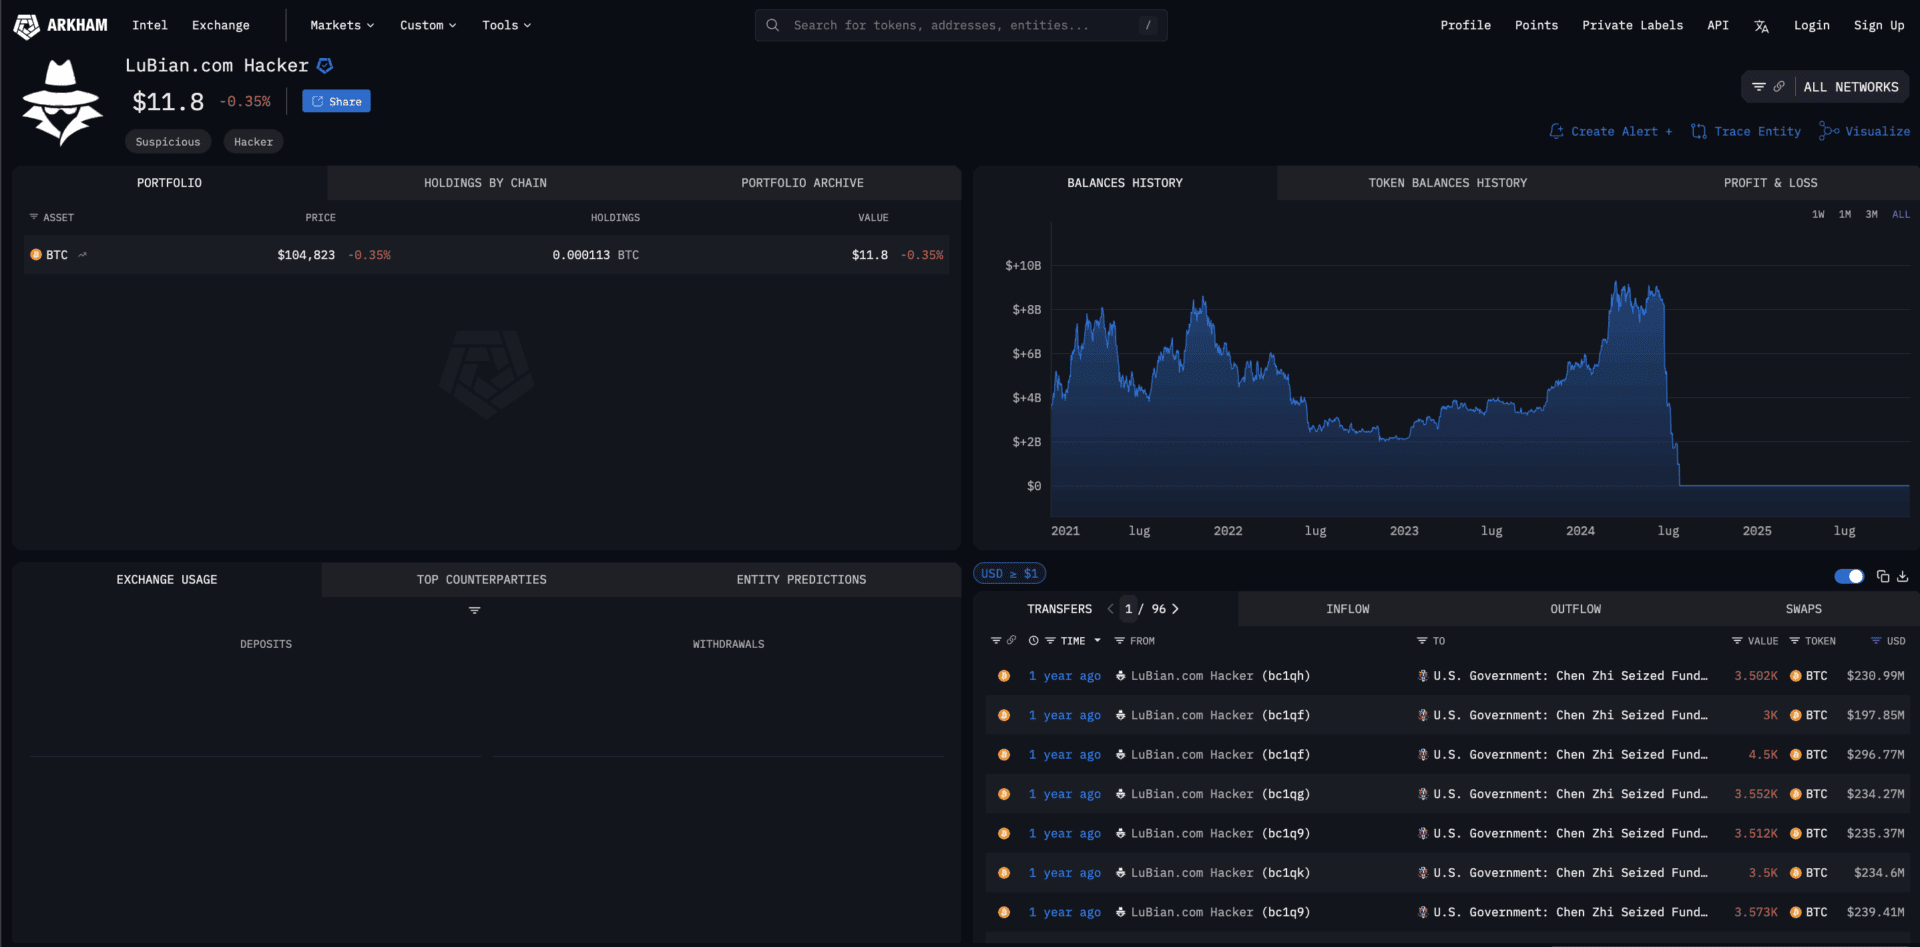Screen dimensions: 1920x947
Task: Click the verified badge next to LuBian.com Hacker
Action: coord(325,66)
